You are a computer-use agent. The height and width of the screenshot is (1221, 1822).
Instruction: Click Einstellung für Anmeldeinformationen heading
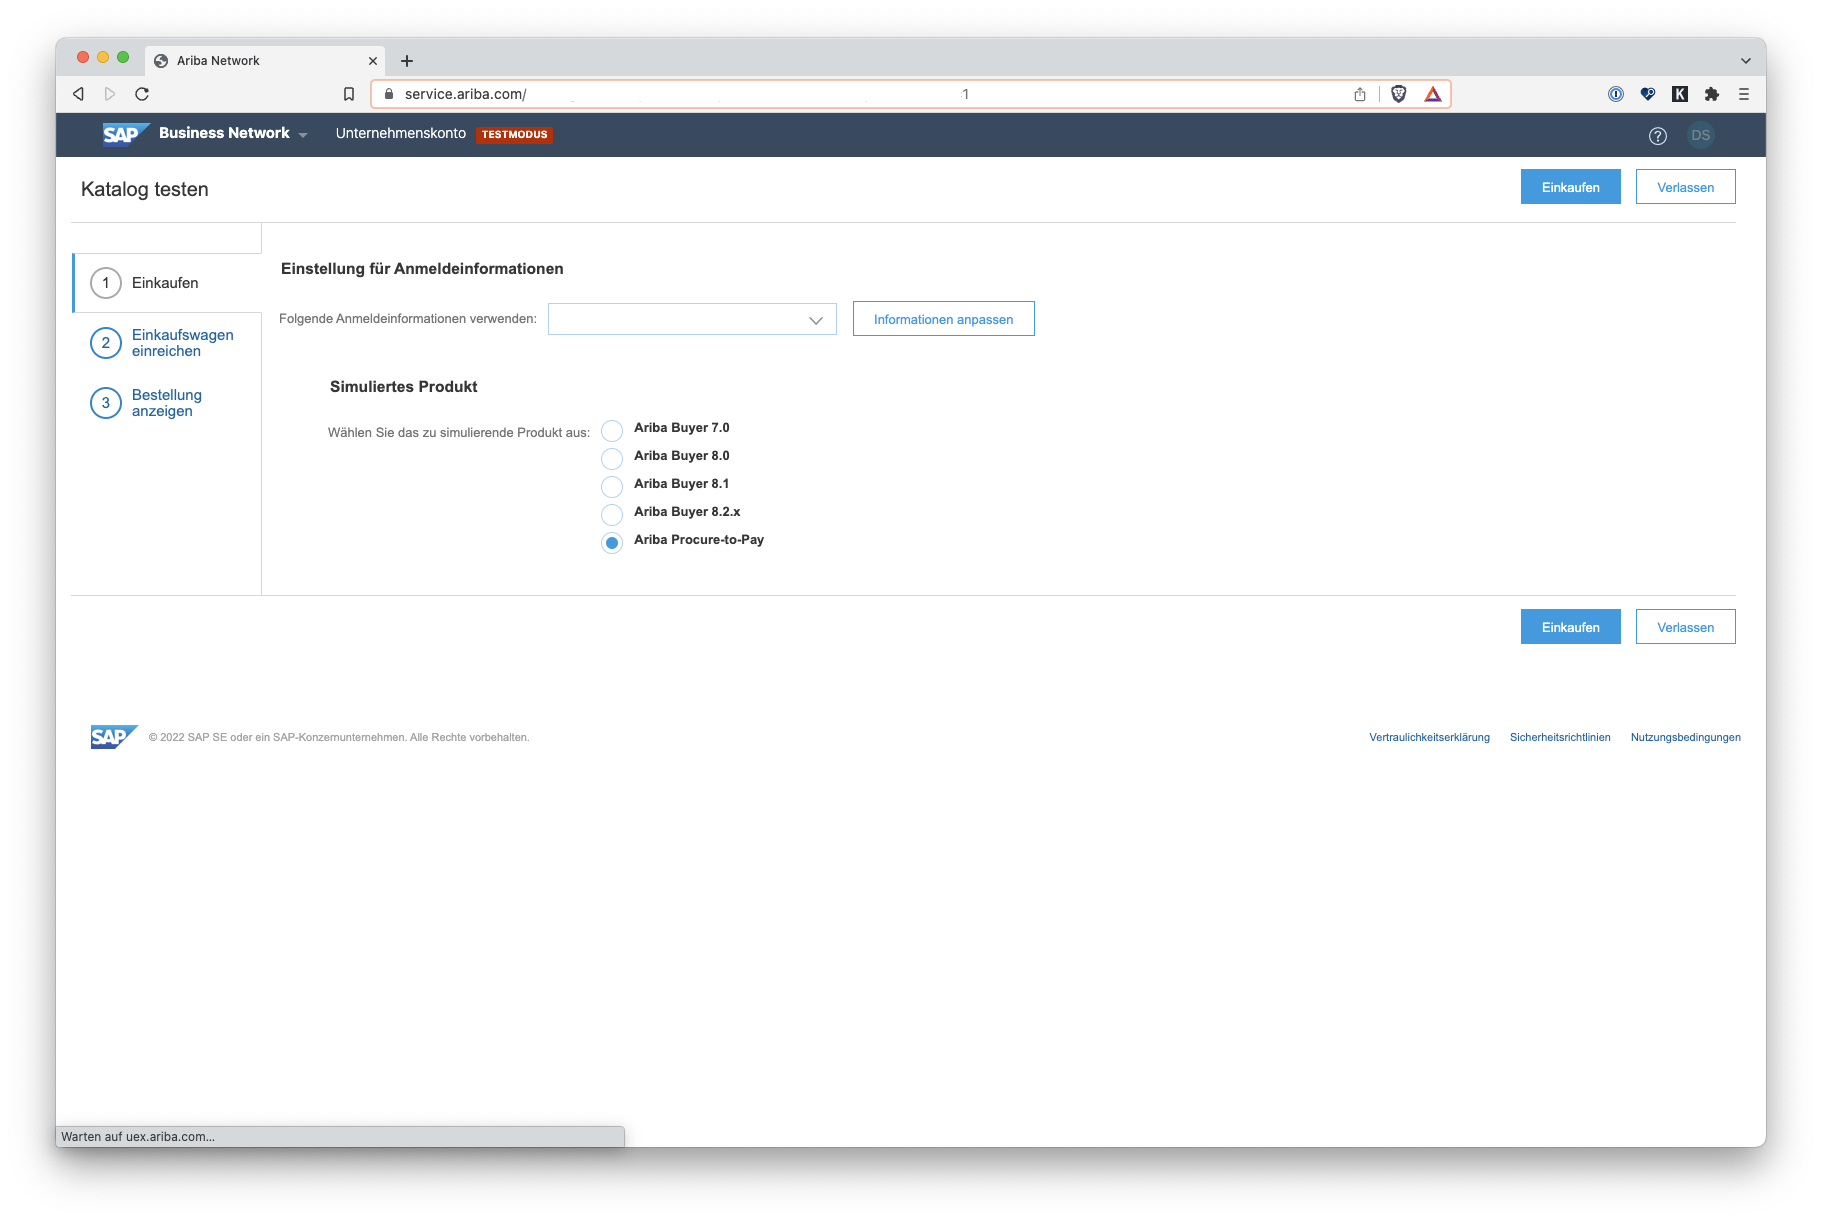[x=422, y=269]
